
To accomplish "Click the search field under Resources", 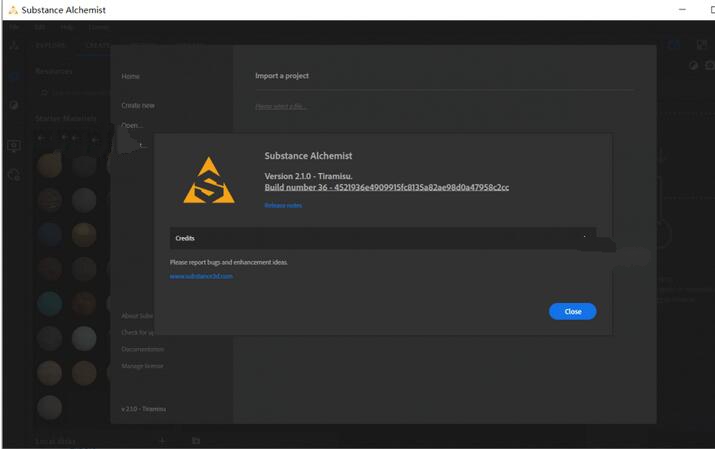I will (x=73, y=93).
